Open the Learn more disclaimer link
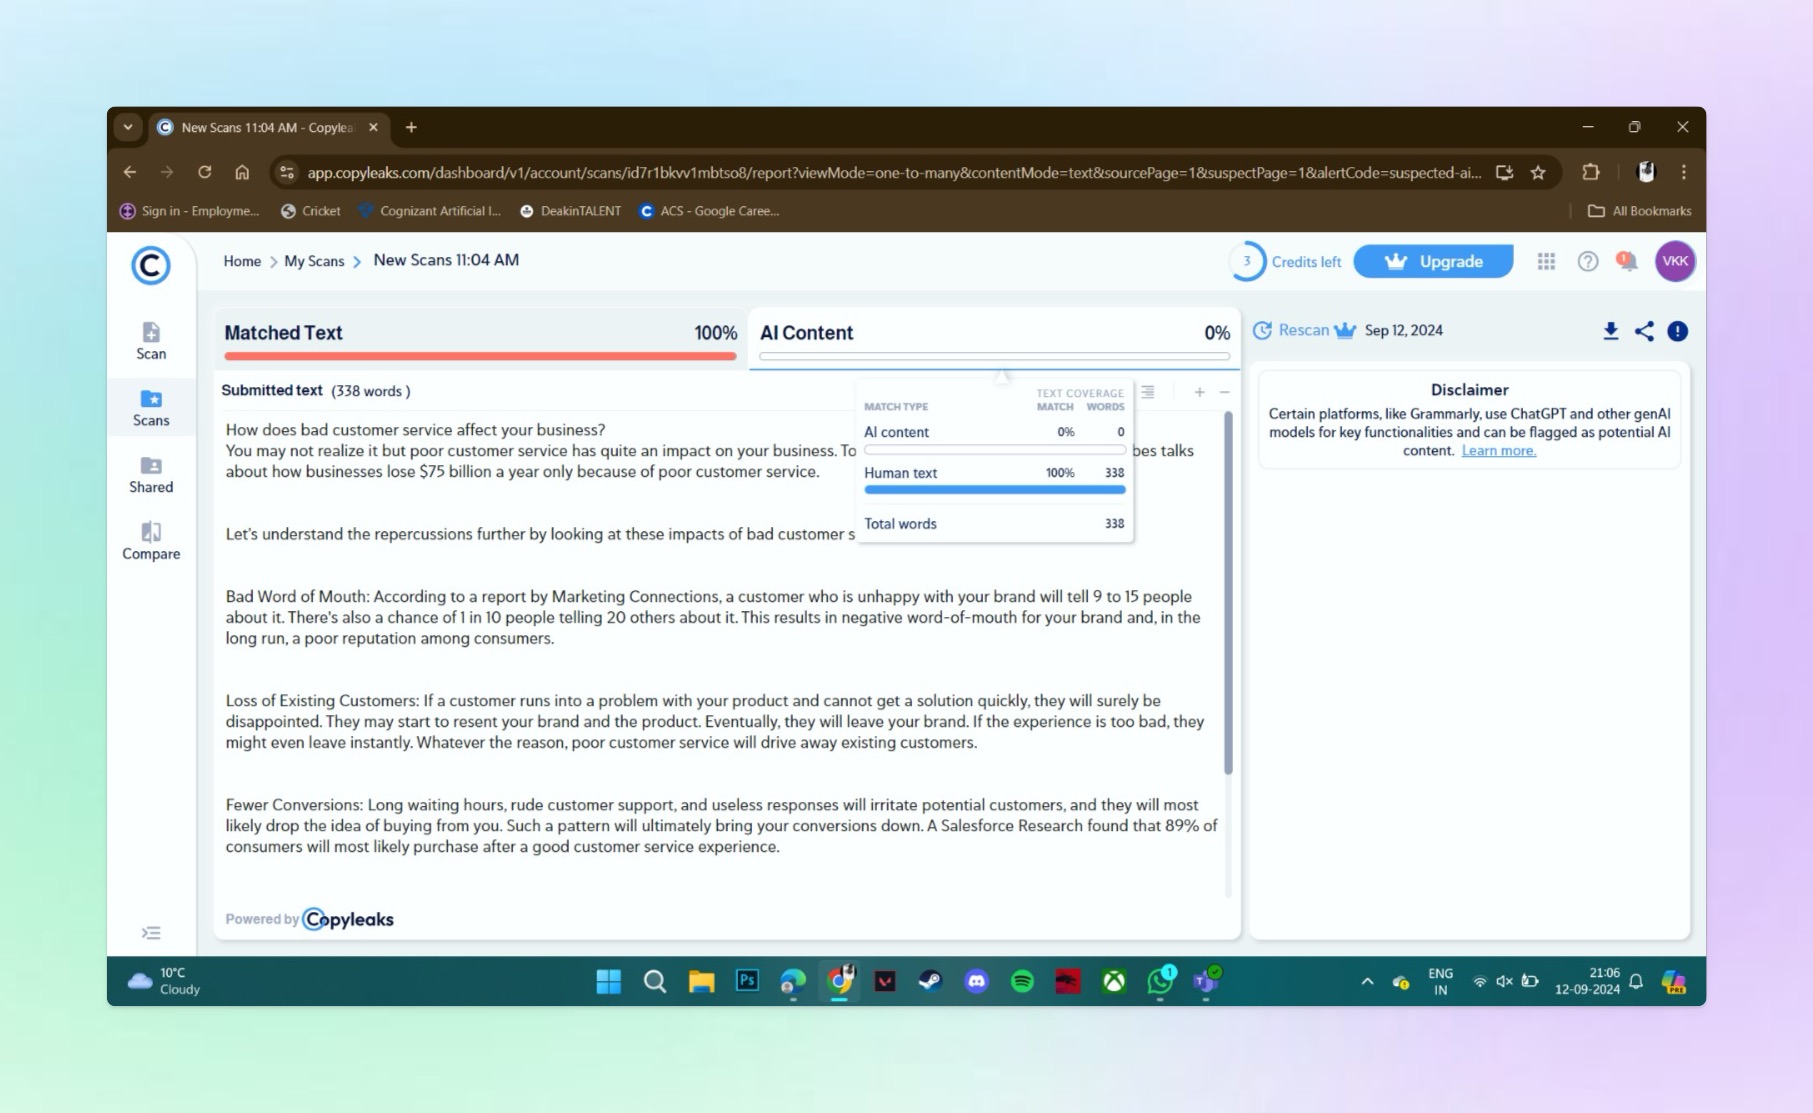1813x1113 pixels. [x=1498, y=451]
